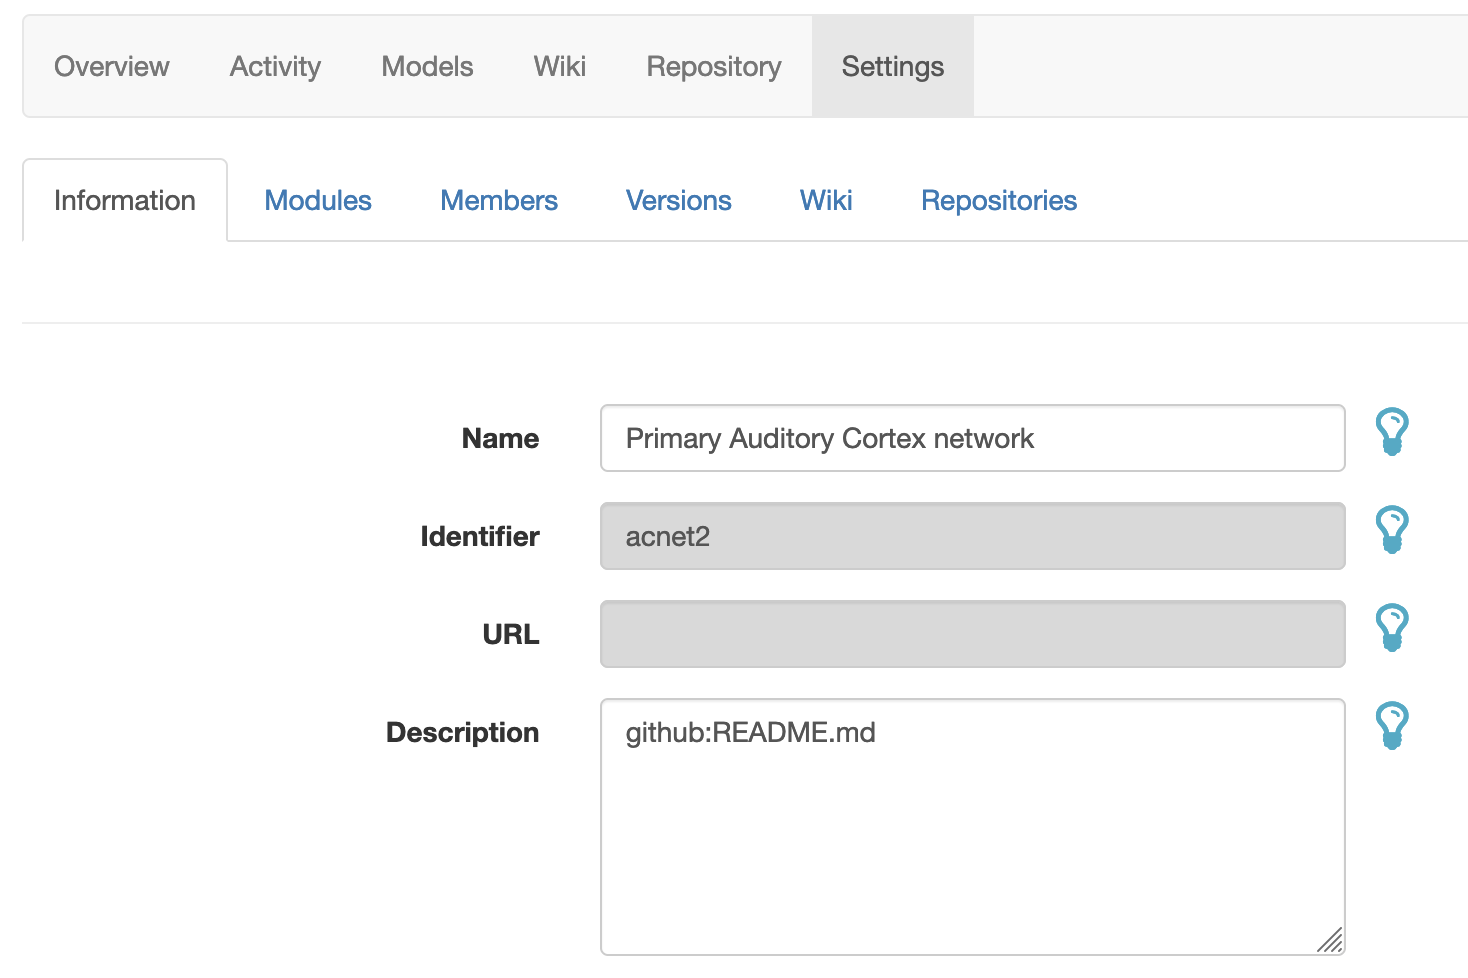Viewport: 1468px width, 978px height.
Task: Select the Wiki settings tab
Action: tap(825, 200)
